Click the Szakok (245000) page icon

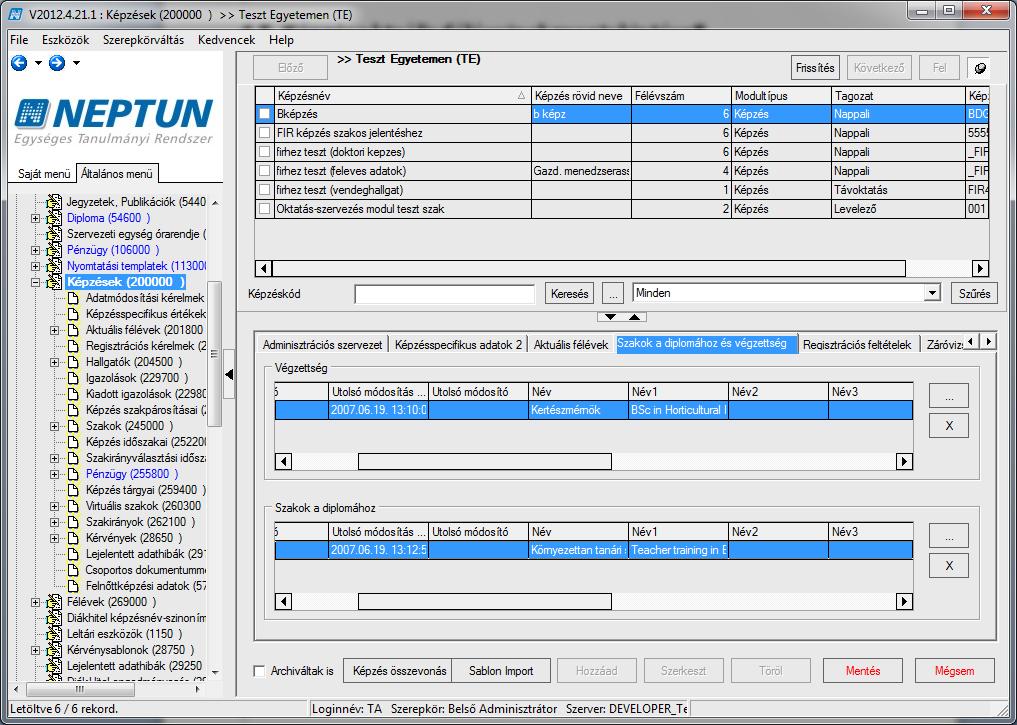[73, 426]
